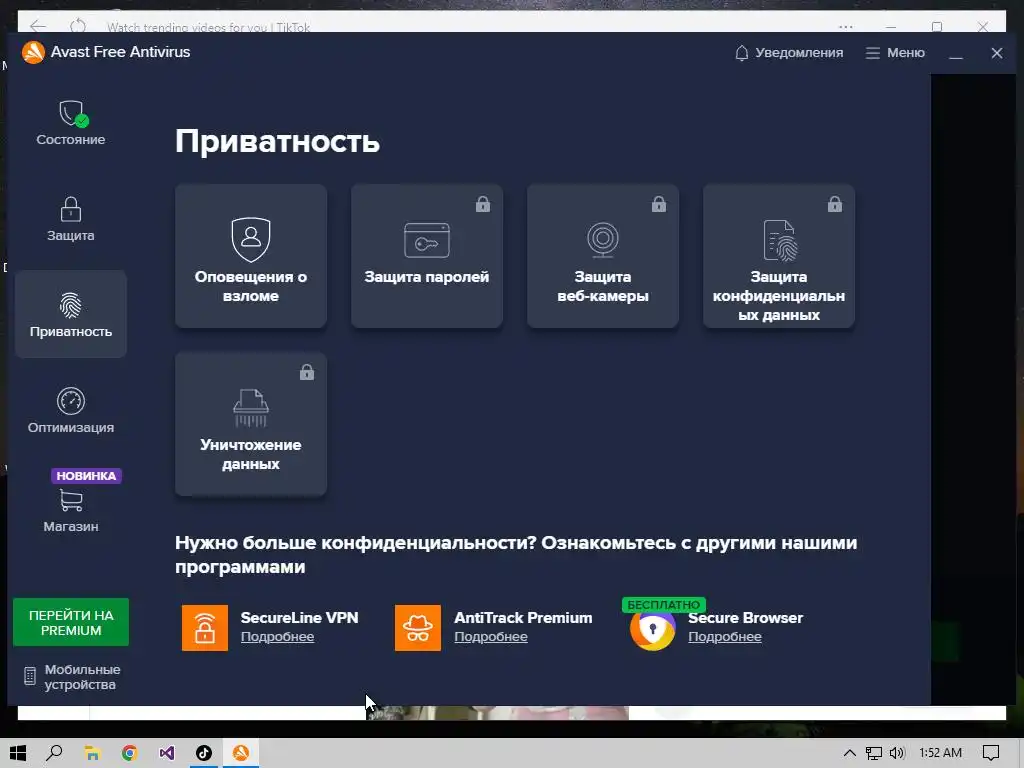This screenshot has width=1024, height=768.
Task: Open Windows Action Center notifications
Action: tap(991, 753)
